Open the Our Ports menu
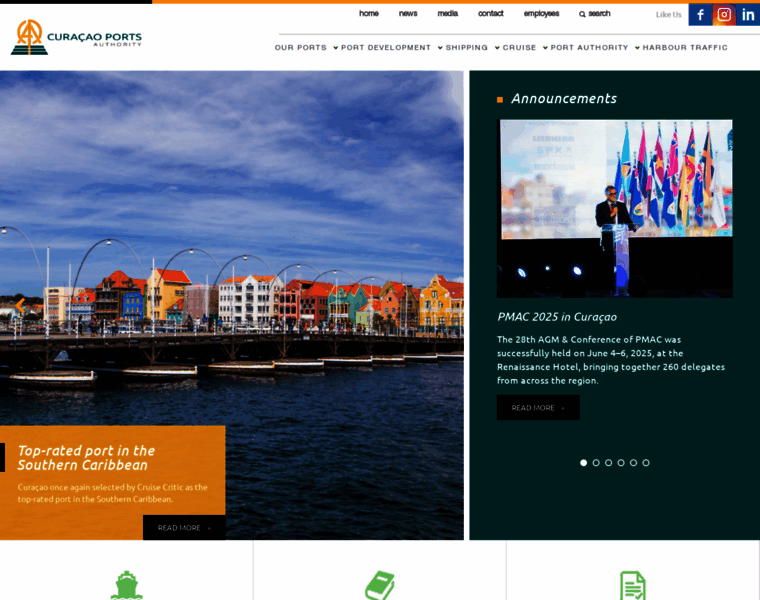760x600 pixels. coord(301,47)
